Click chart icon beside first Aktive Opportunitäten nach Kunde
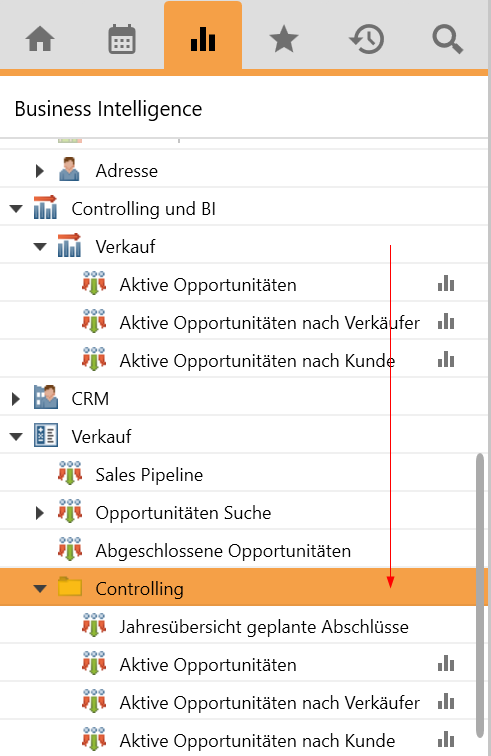This screenshot has width=491, height=756. (446, 360)
